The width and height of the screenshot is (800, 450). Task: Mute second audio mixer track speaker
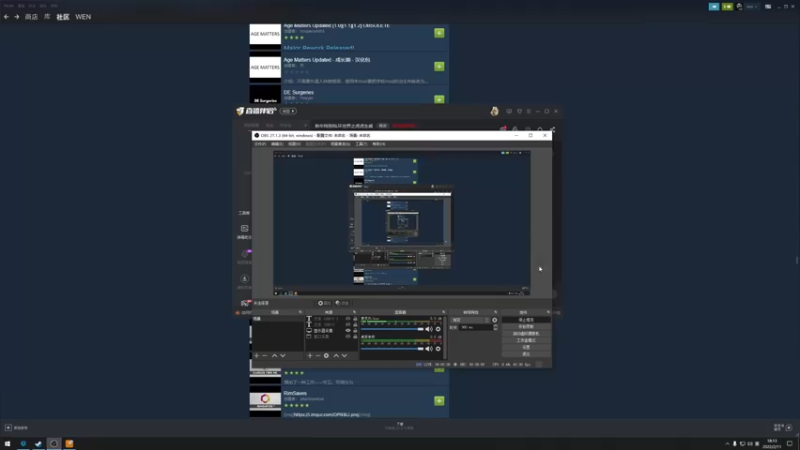click(x=429, y=349)
